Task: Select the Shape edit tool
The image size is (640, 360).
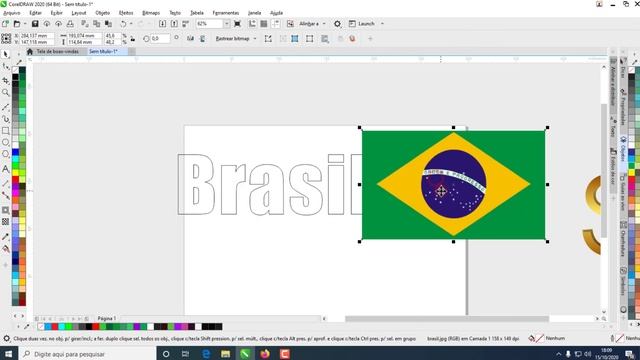Action: click(5, 67)
